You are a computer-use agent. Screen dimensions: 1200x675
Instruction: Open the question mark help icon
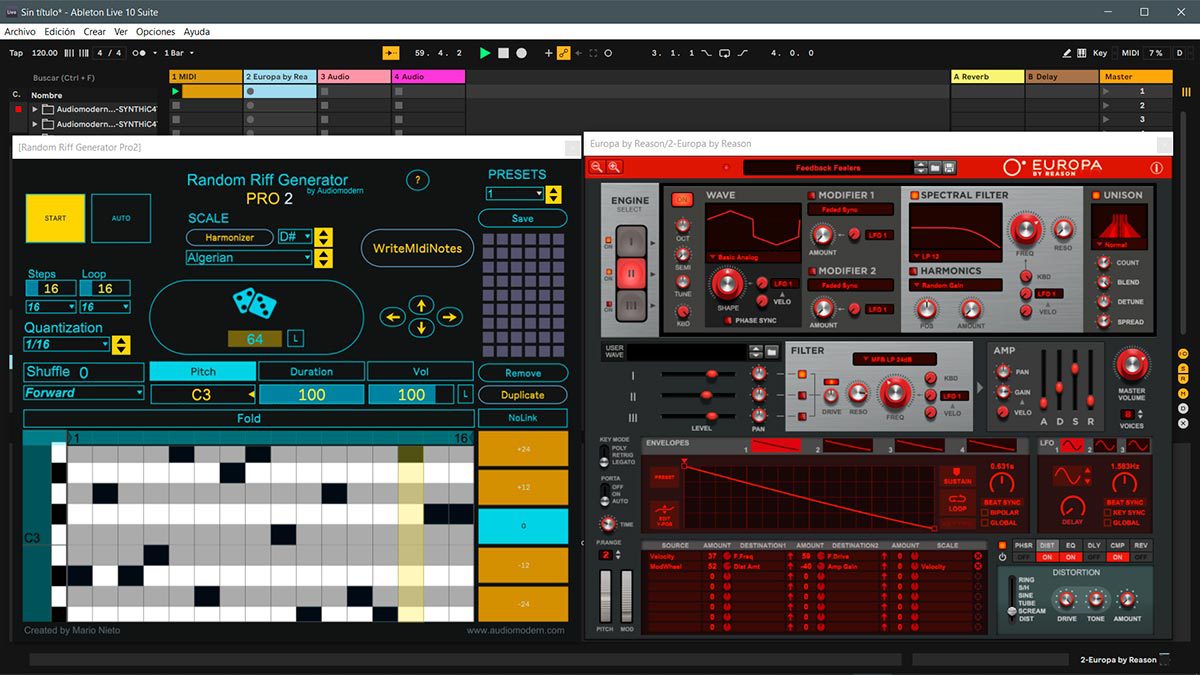tap(418, 181)
